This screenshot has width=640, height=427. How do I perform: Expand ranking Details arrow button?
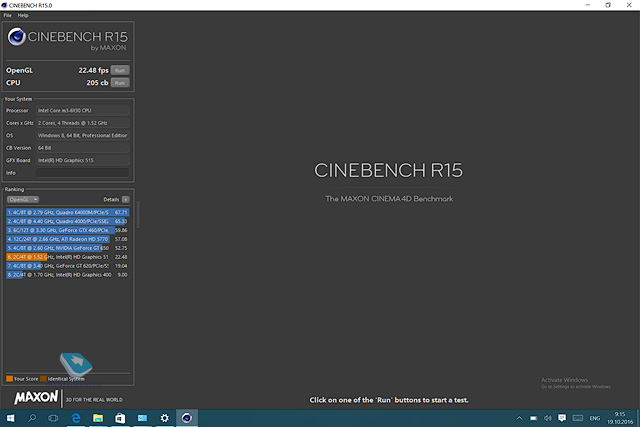(x=126, y=199)
